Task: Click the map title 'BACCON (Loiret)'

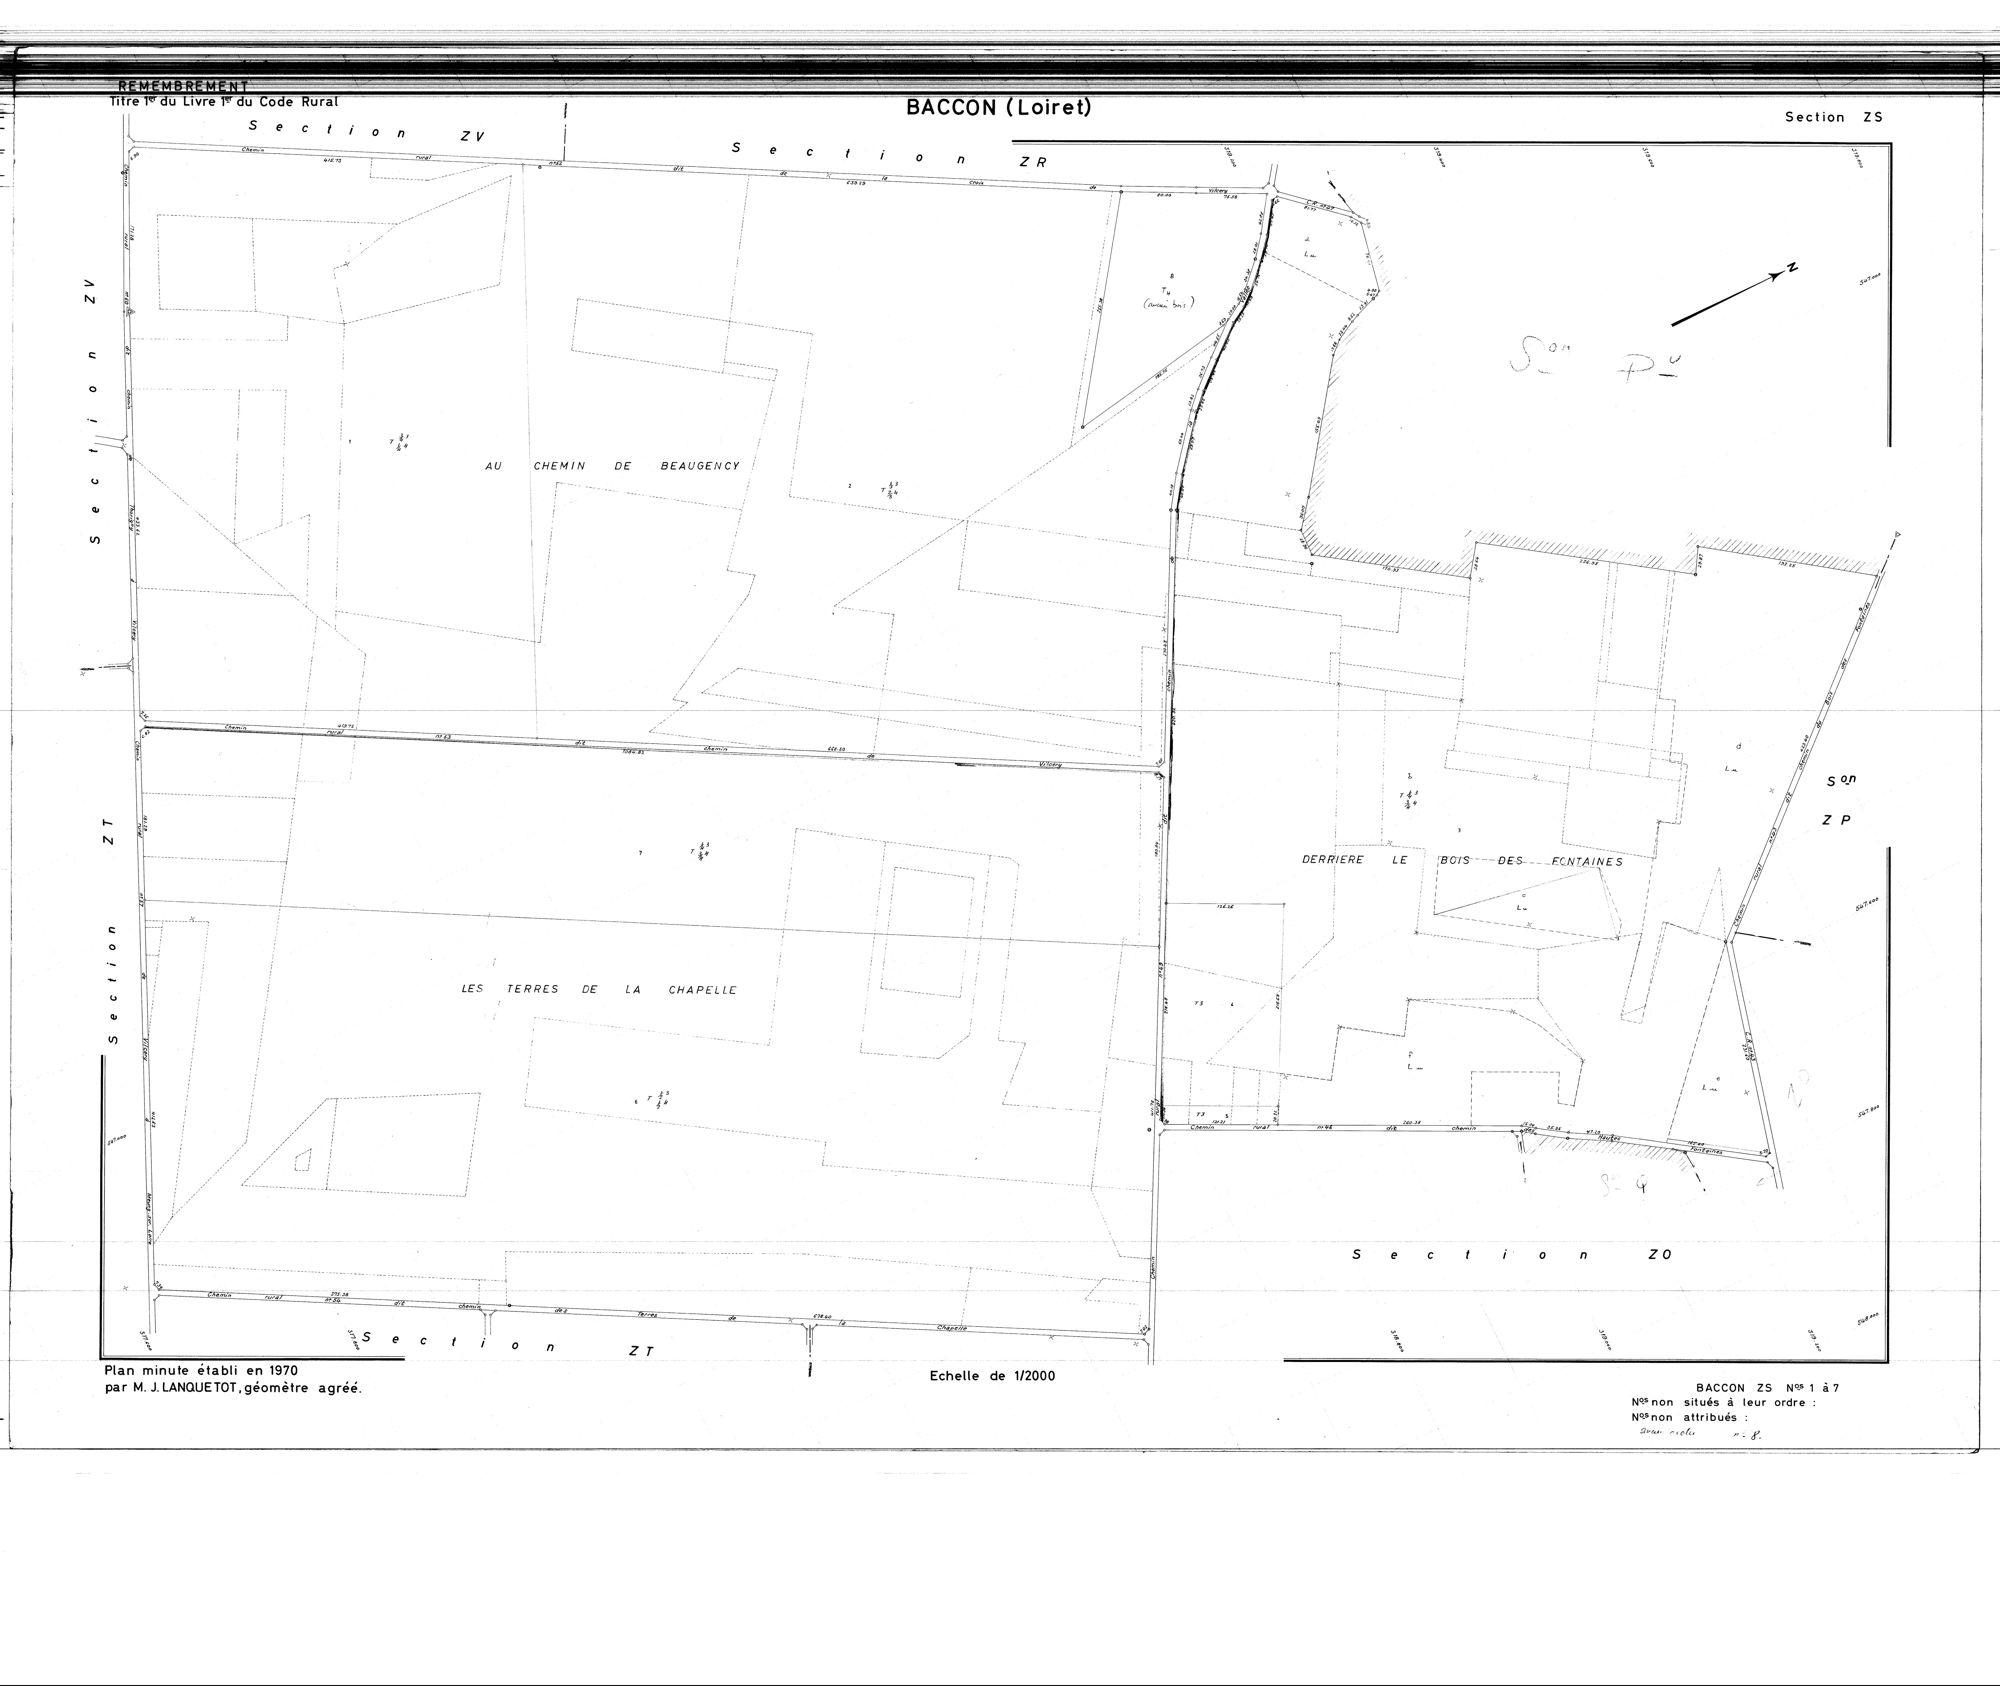Action: point(998,108)
